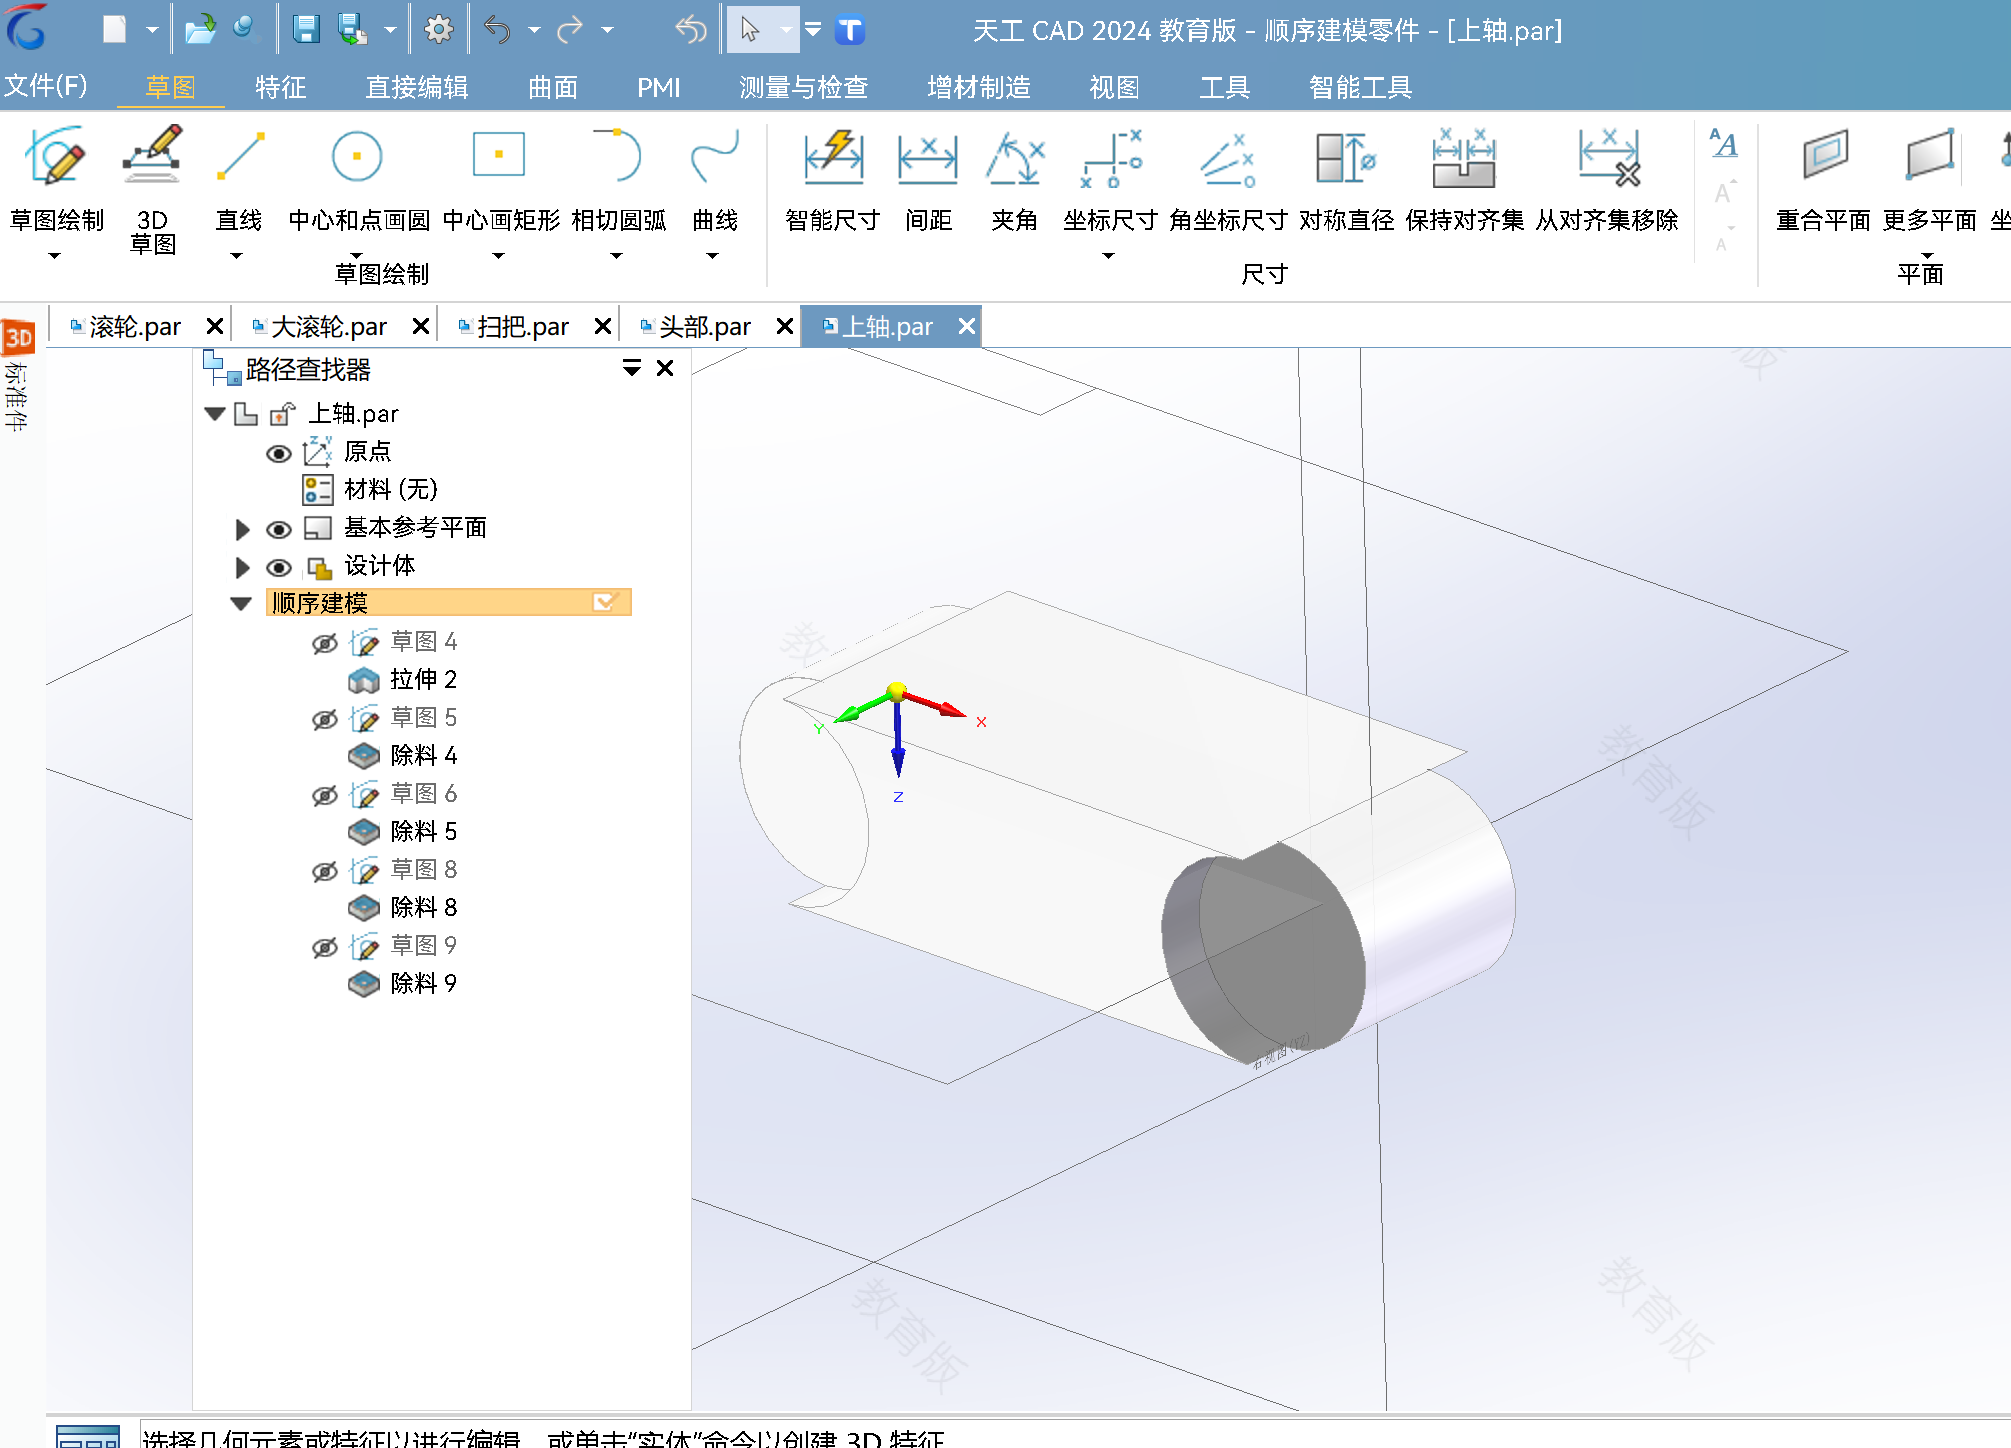Image resolution: width=2011 pixels, height=1448 pixels.
Task: Select the 草图绘制 sketch tool
Action: click(x=56, y=177)
